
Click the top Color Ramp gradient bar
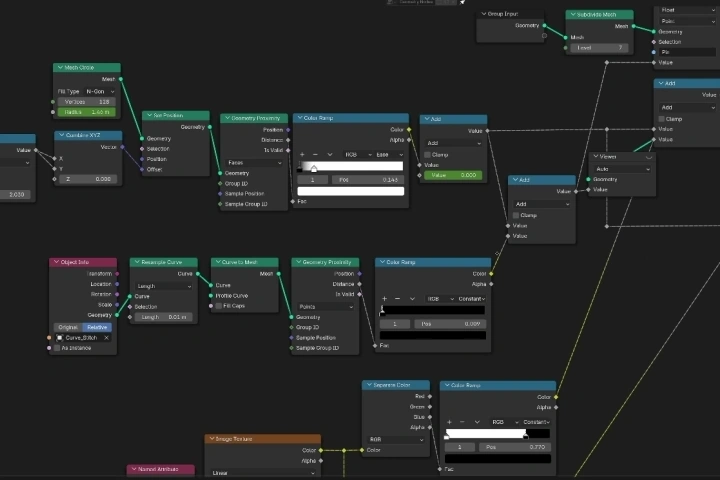click(x=351, y=166)
